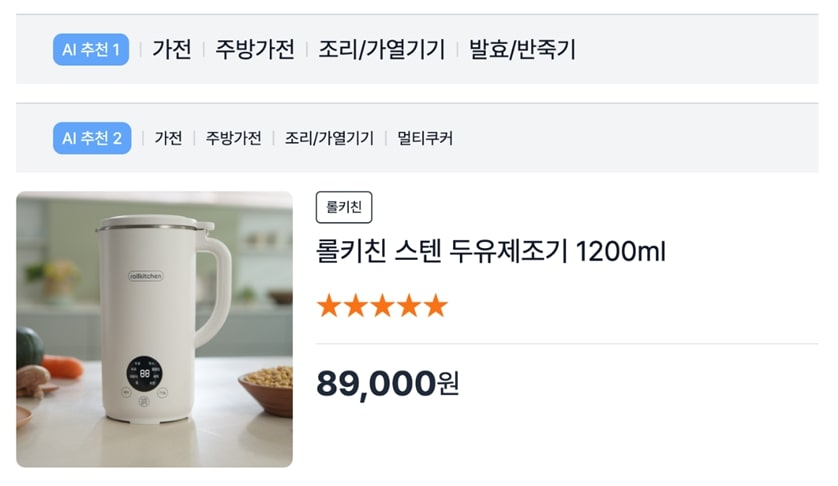Go to 주방가전 in AI 추천 2 row
The image size is (838, 486).
pyautogui.click(x=234, y=138)
